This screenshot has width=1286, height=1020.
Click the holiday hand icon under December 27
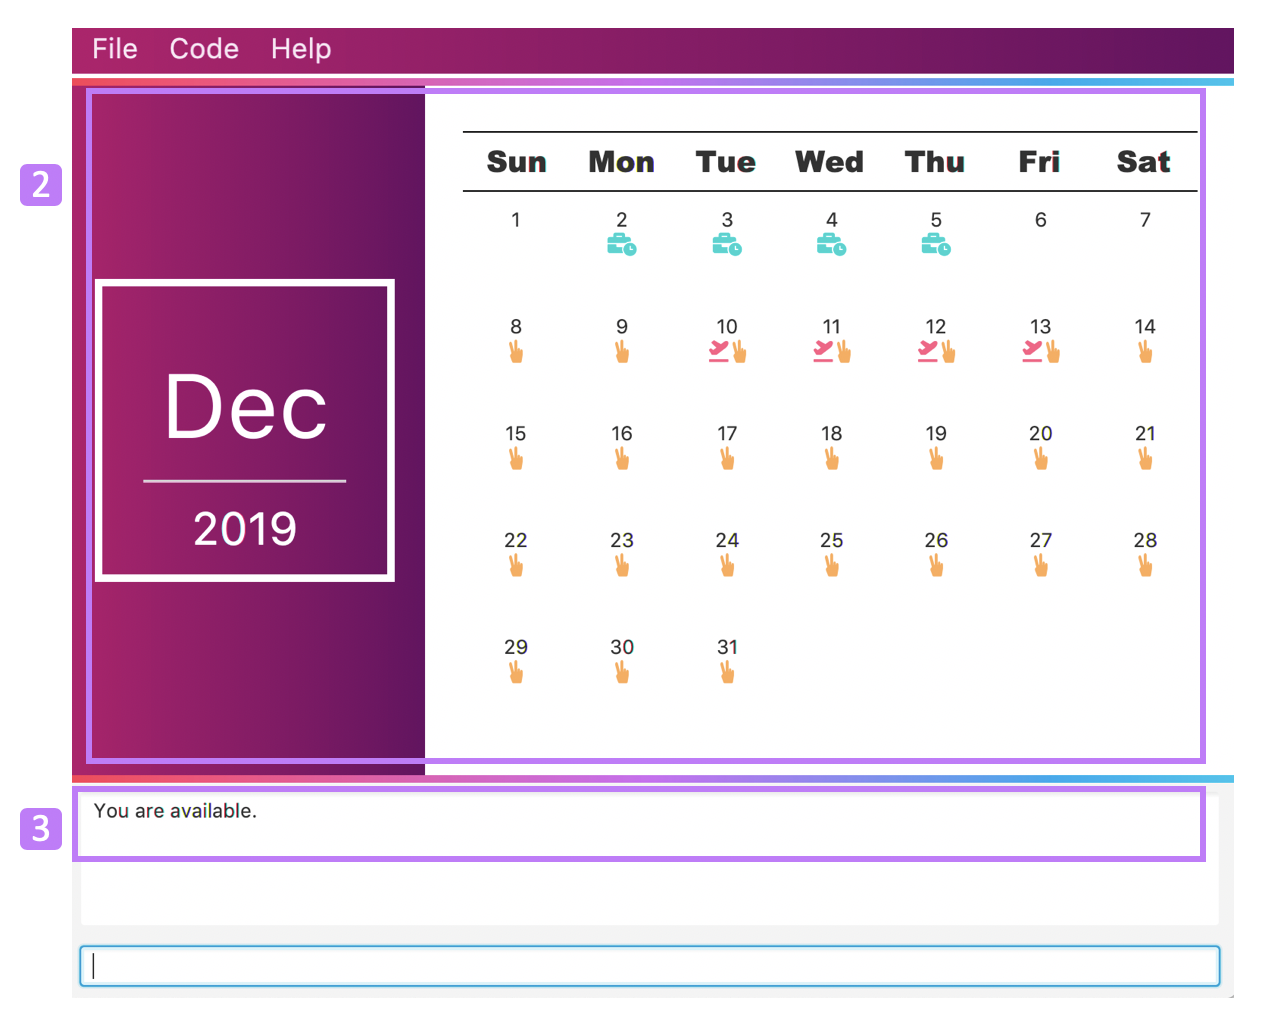(1041, 565)
